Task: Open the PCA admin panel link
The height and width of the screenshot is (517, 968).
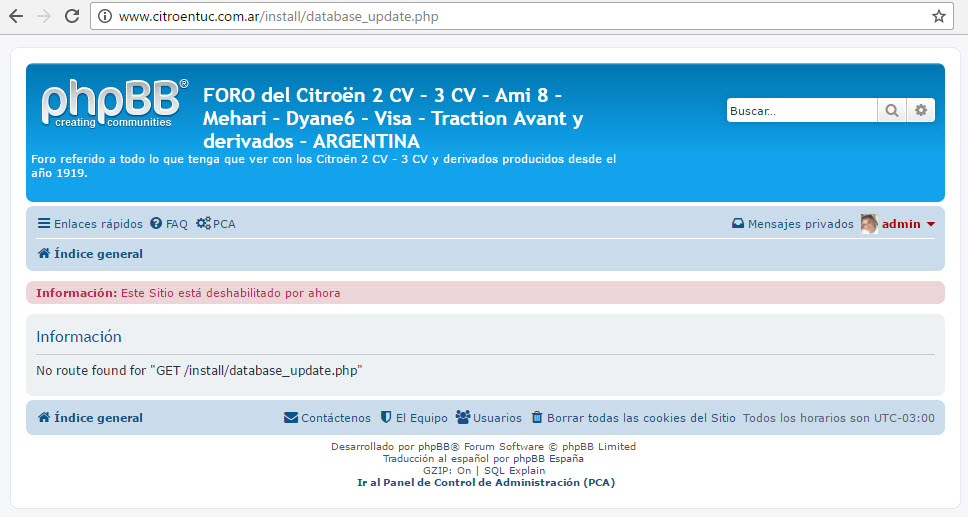Action: pos(217,224)
